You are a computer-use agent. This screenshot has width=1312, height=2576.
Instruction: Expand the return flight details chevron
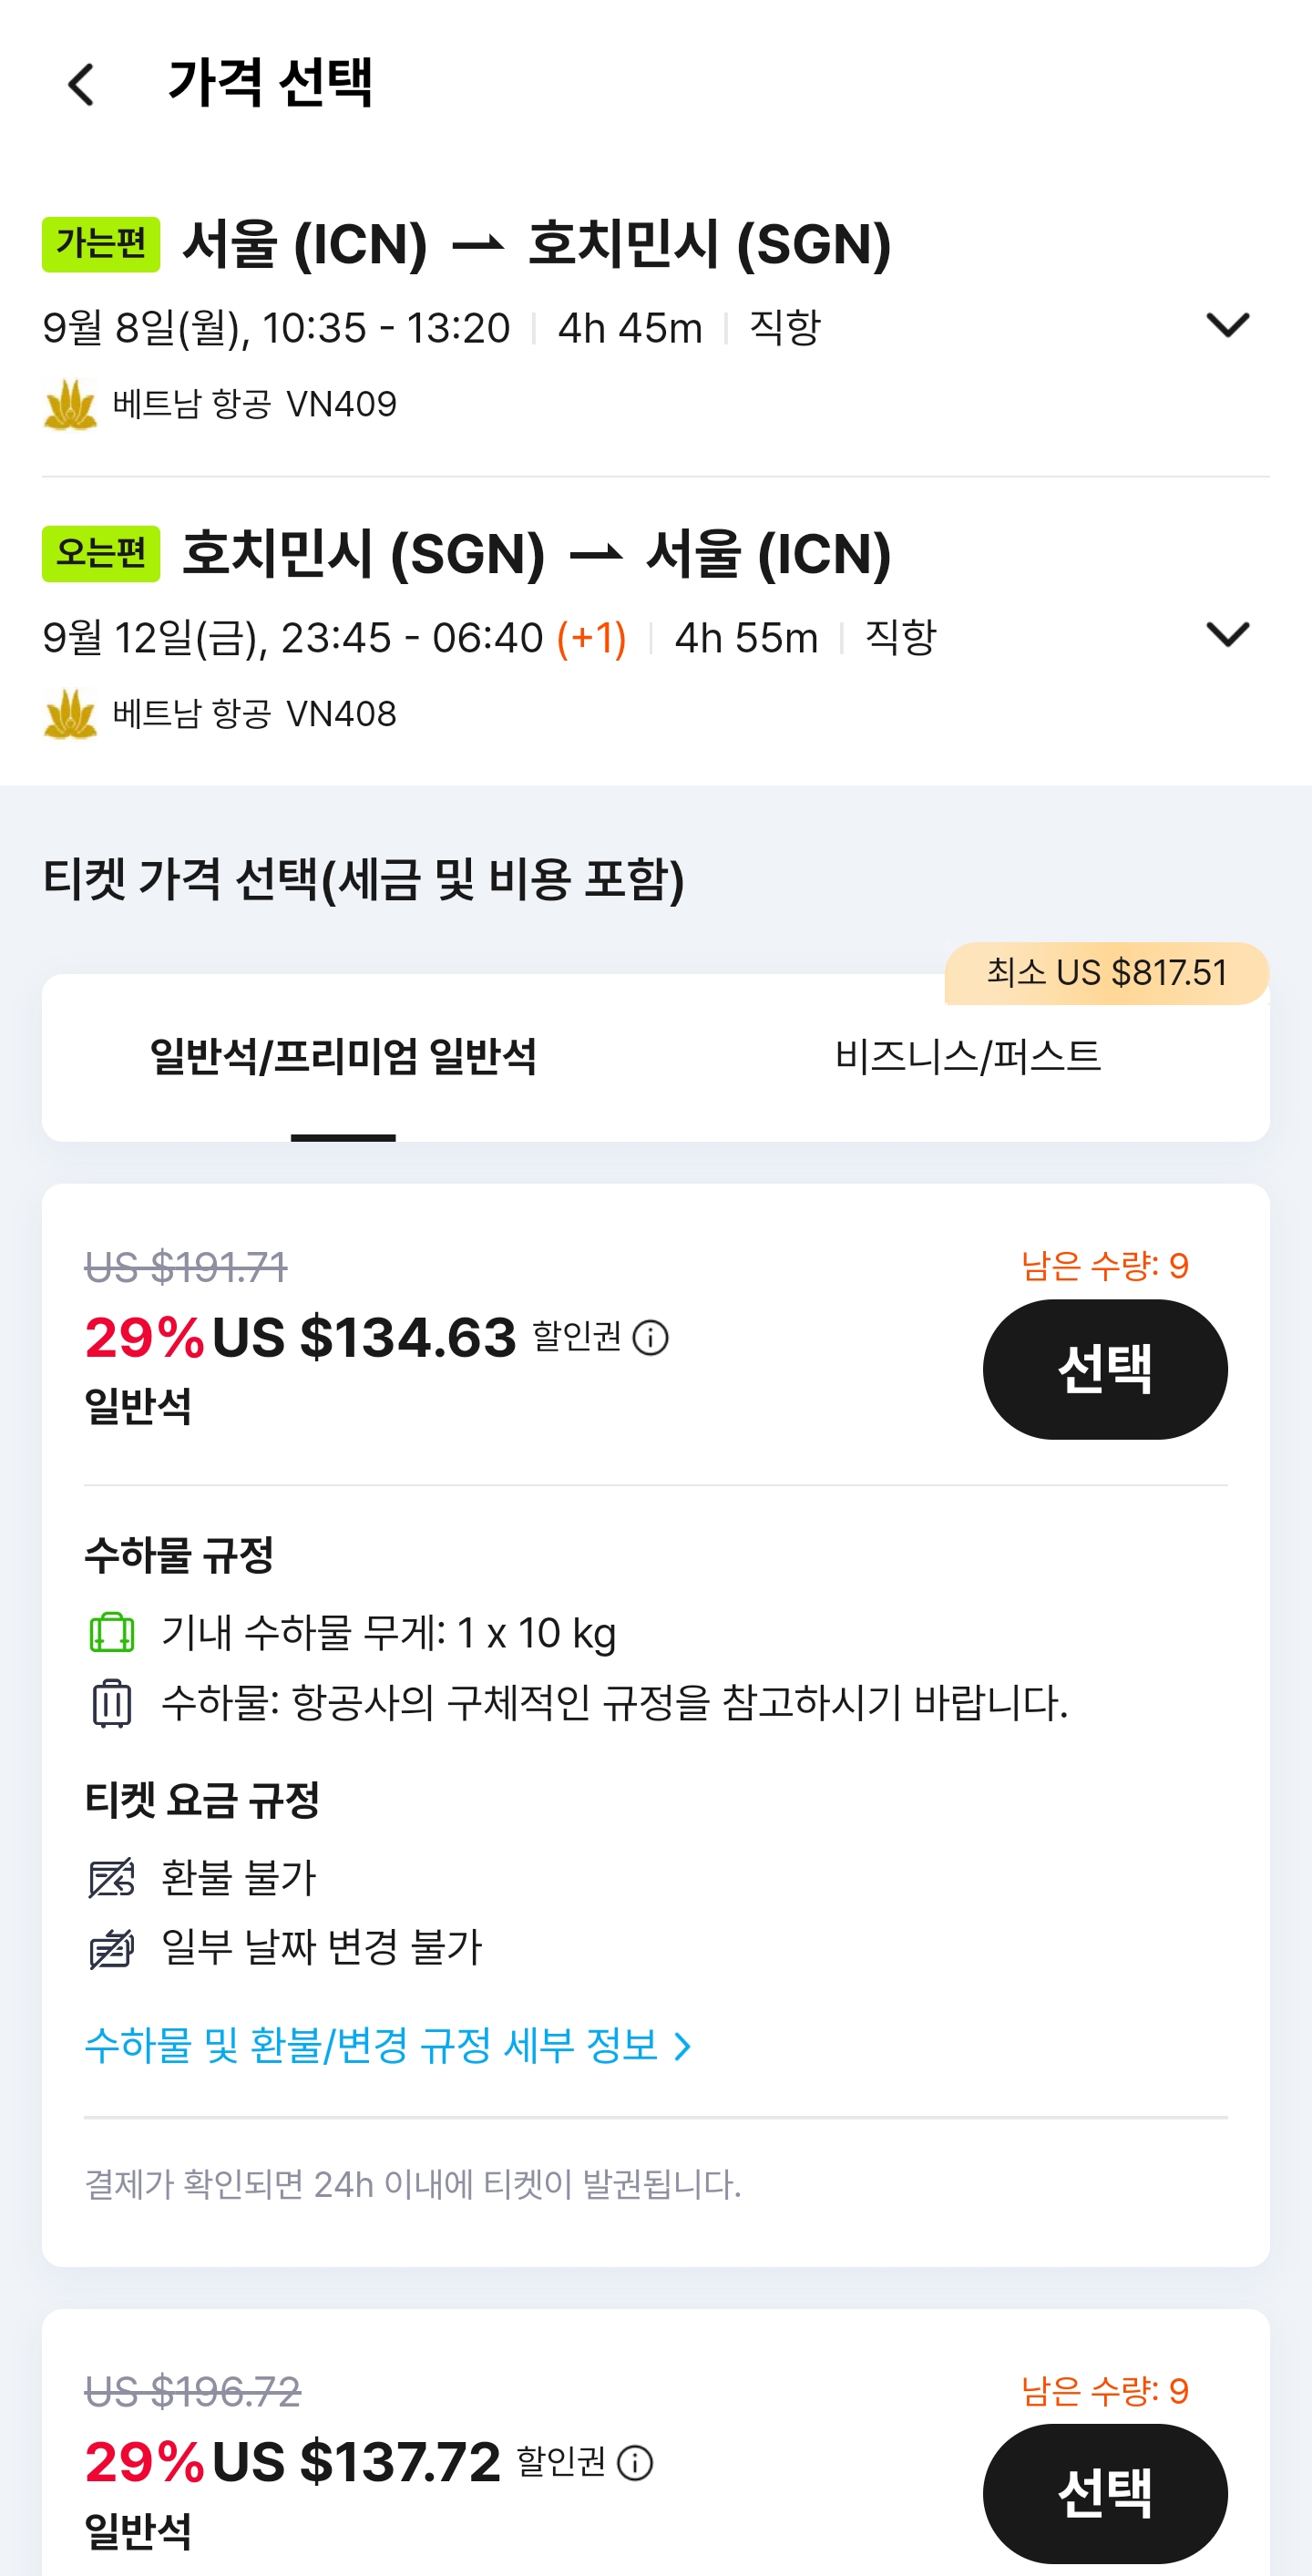coord(1227,634)
